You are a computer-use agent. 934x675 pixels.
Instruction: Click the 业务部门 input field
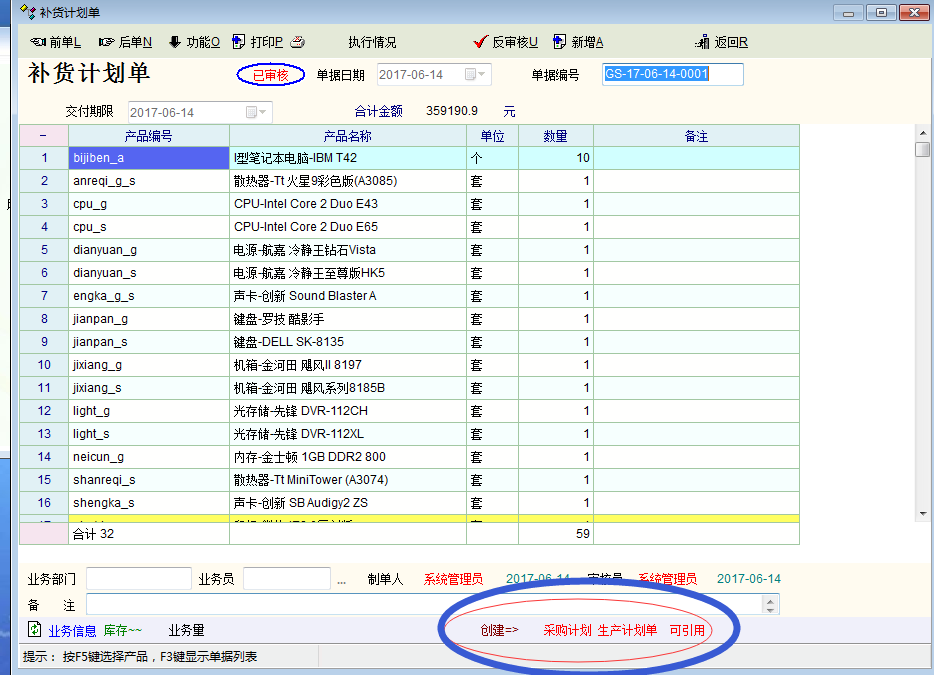(x=138, y=579)
